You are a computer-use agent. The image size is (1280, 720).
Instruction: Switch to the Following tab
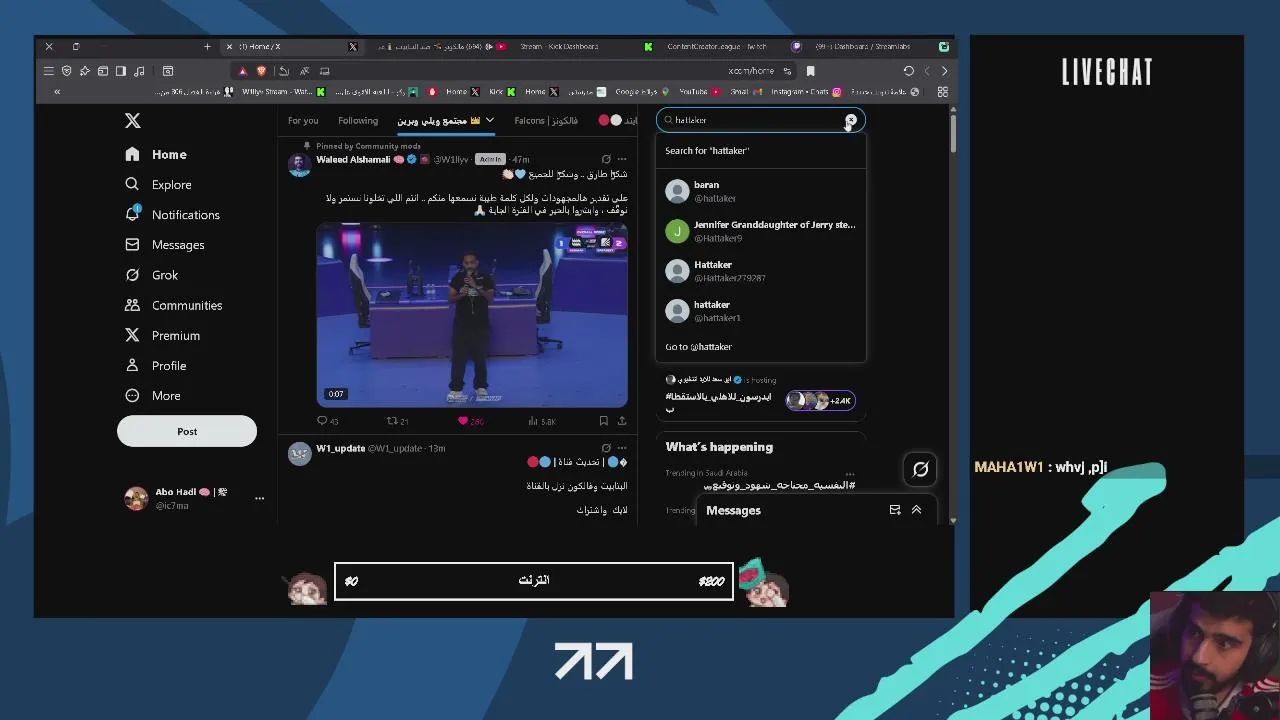point(358,120)
